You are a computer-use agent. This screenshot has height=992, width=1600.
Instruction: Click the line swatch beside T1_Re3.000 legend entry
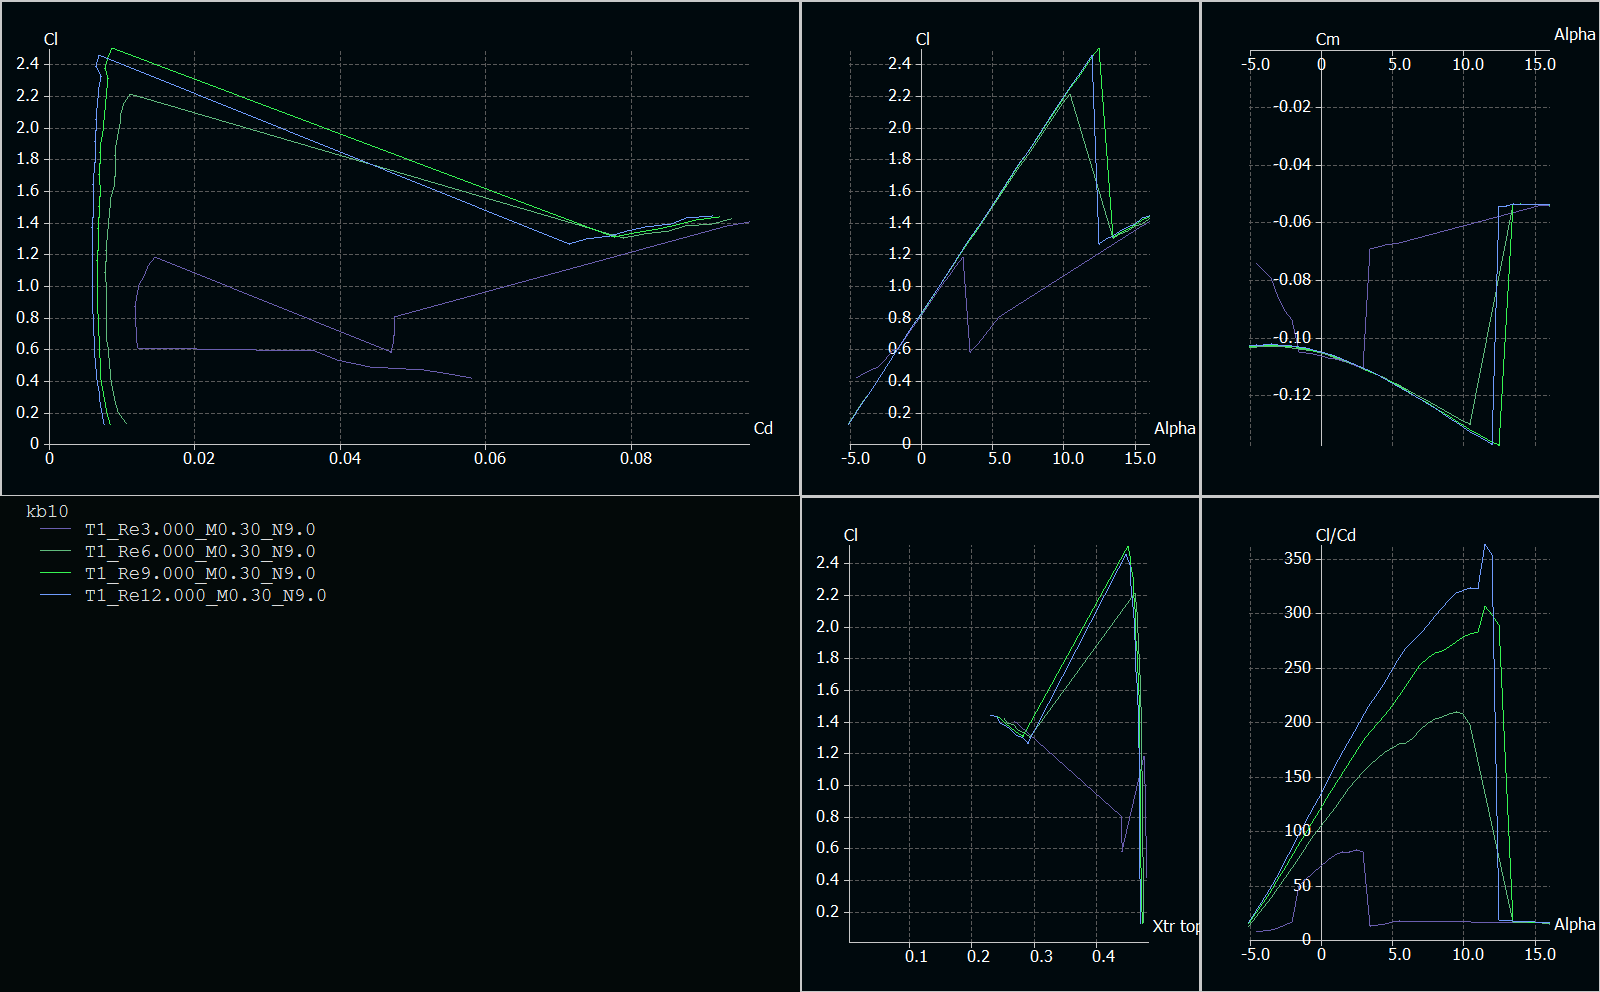click(x=55, y=530)
